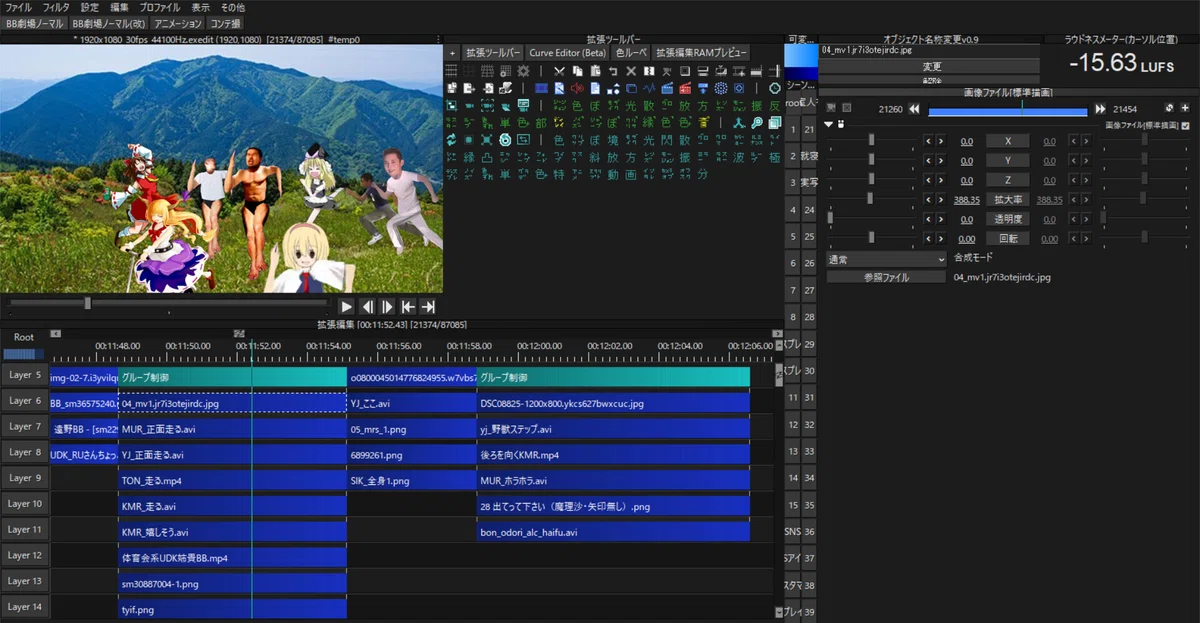Click the 参照ファイル button
Image resolution: width=1200 pixels, height=623 pixels.
(886, 277)
